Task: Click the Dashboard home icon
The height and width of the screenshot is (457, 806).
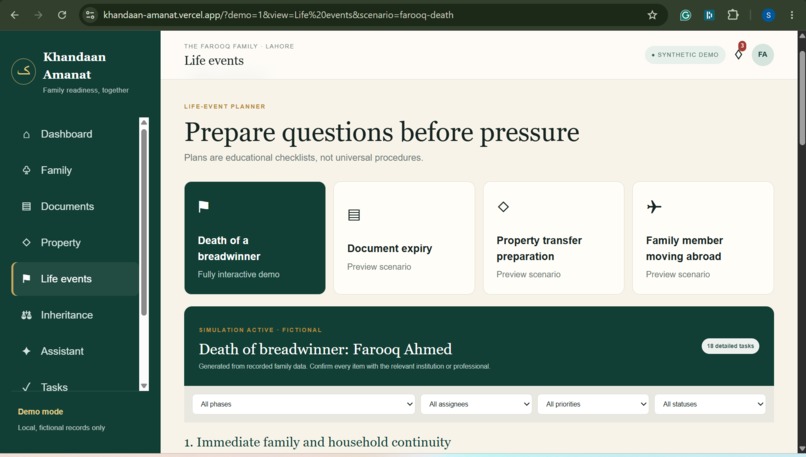Action: point(26,135)
